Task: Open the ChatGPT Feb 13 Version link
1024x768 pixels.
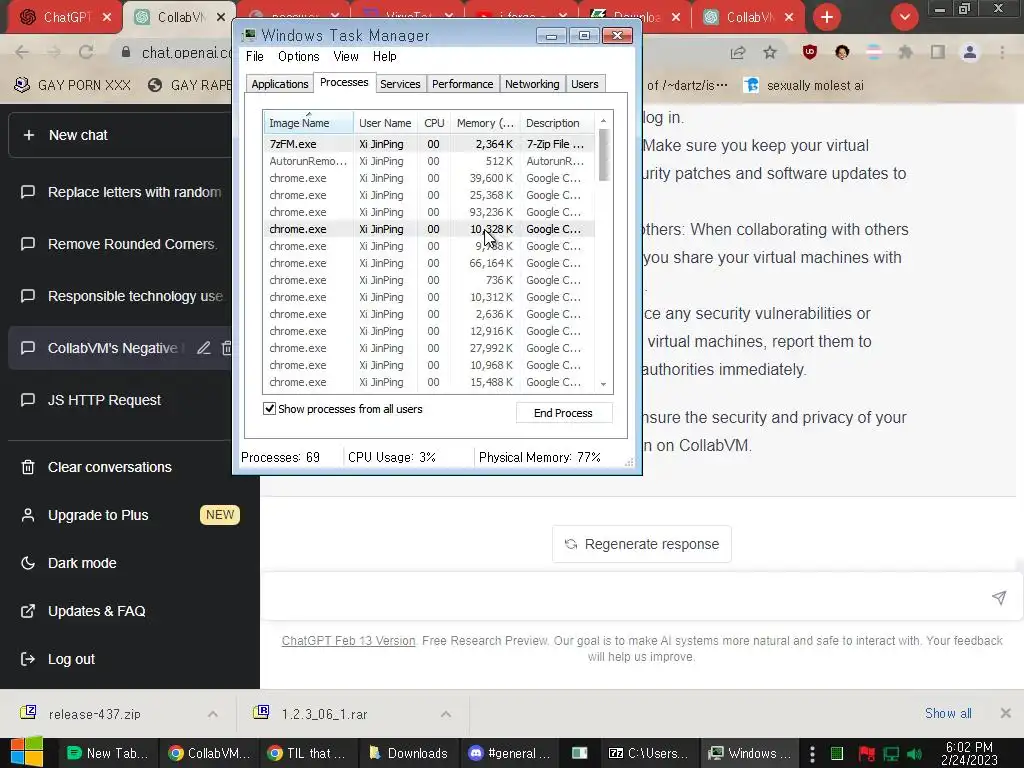Action: pyautogui.click(x=349, y=641)
